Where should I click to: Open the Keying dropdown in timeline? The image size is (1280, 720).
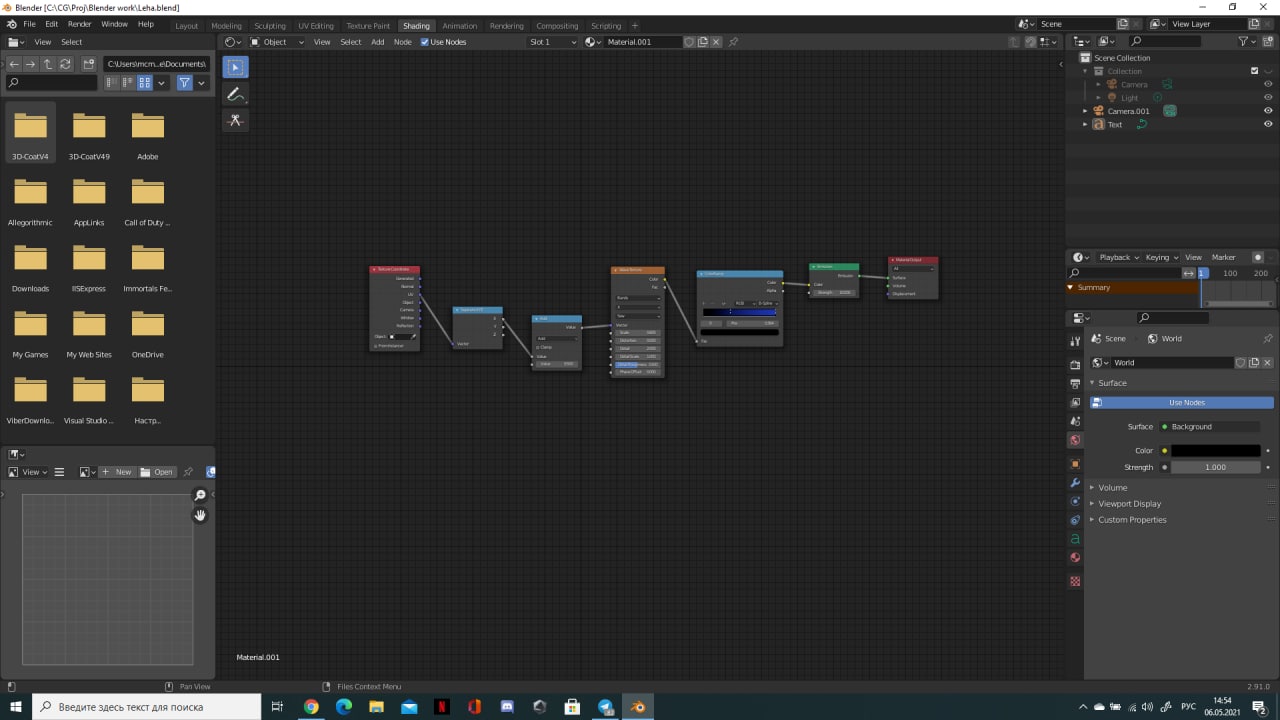pos(1162,257)
